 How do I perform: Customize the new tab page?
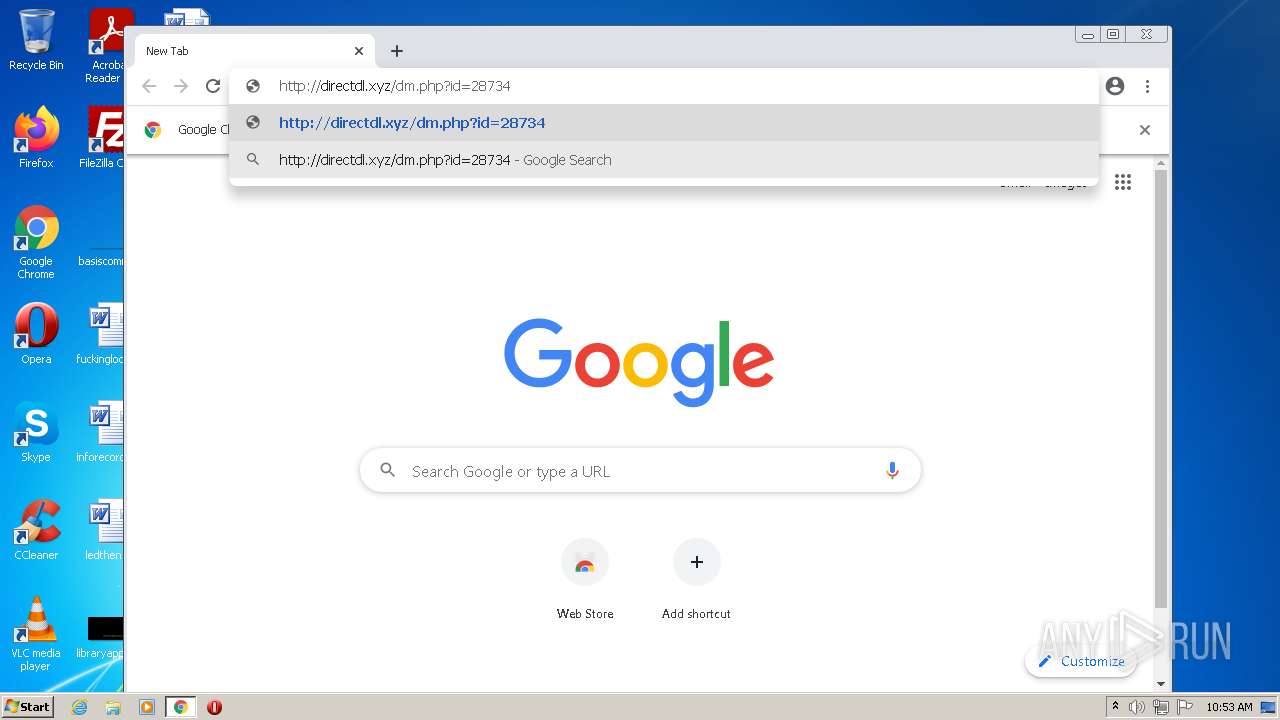coord(1081,661)
